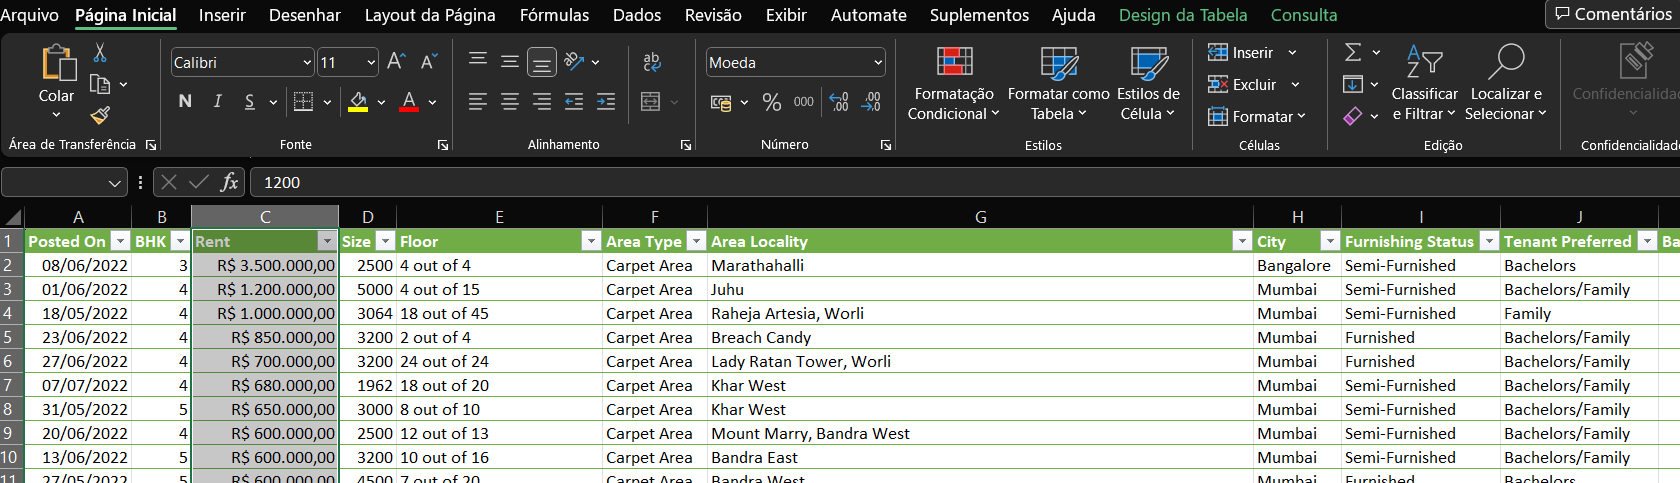Click the Inserir cells button
1680x483 pixels.
pos(1251,52)
